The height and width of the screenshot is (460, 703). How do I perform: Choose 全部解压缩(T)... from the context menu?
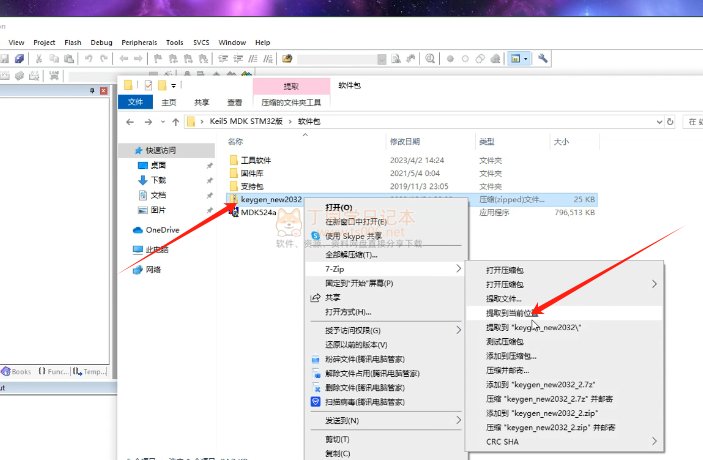[x=351, y=254]
